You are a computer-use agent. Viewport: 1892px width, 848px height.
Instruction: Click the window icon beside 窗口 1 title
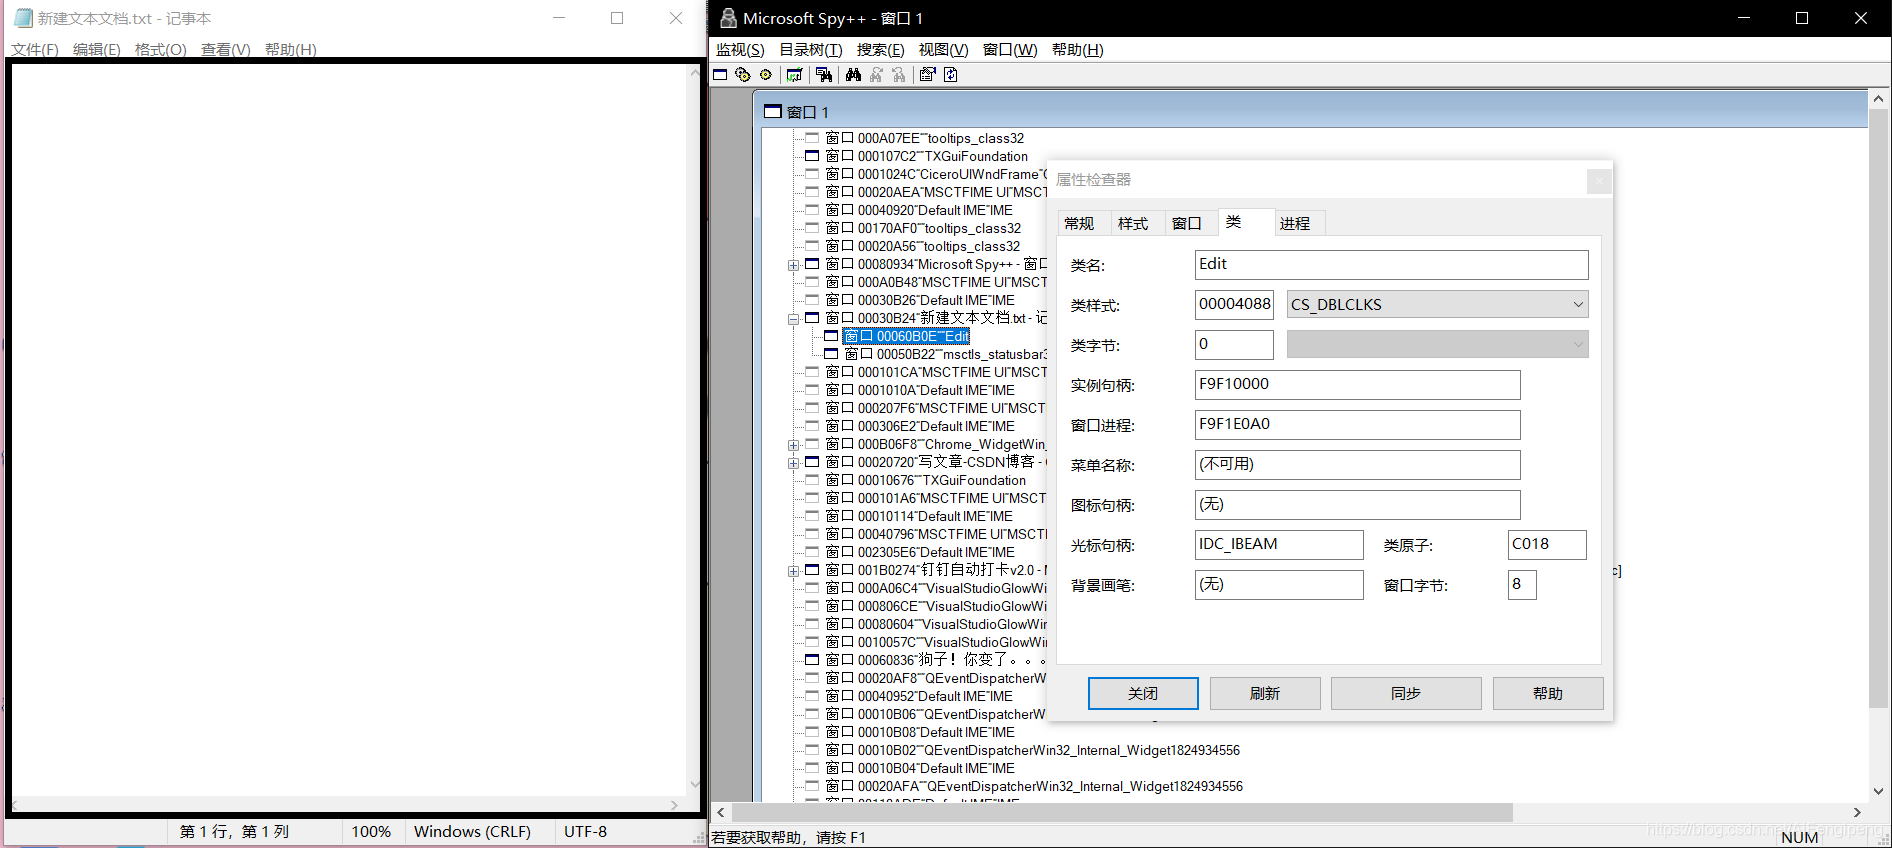[x=773, y=111]
